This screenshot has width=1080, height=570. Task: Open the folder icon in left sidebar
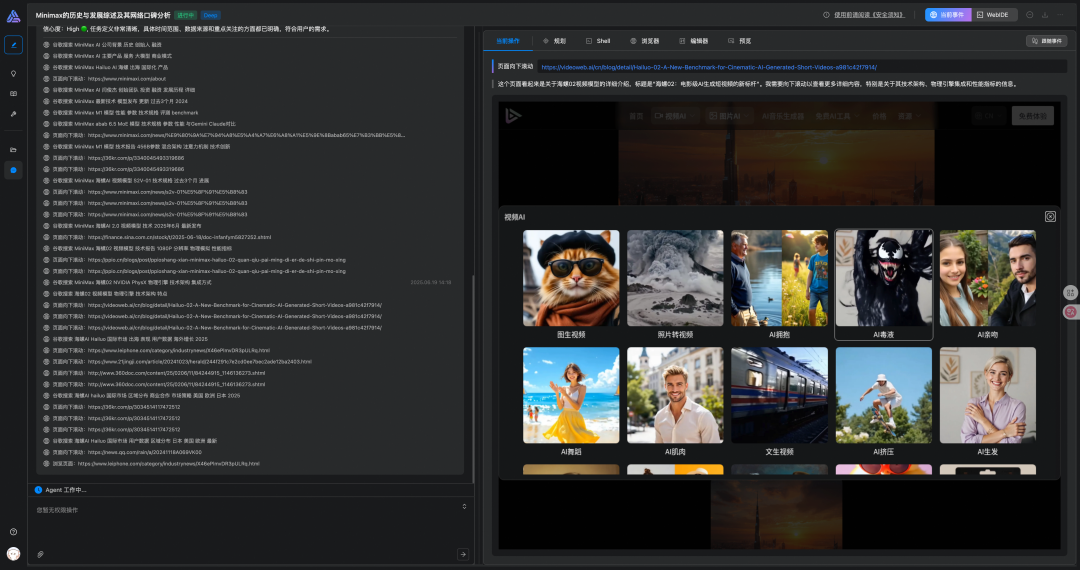click(13, 149)
